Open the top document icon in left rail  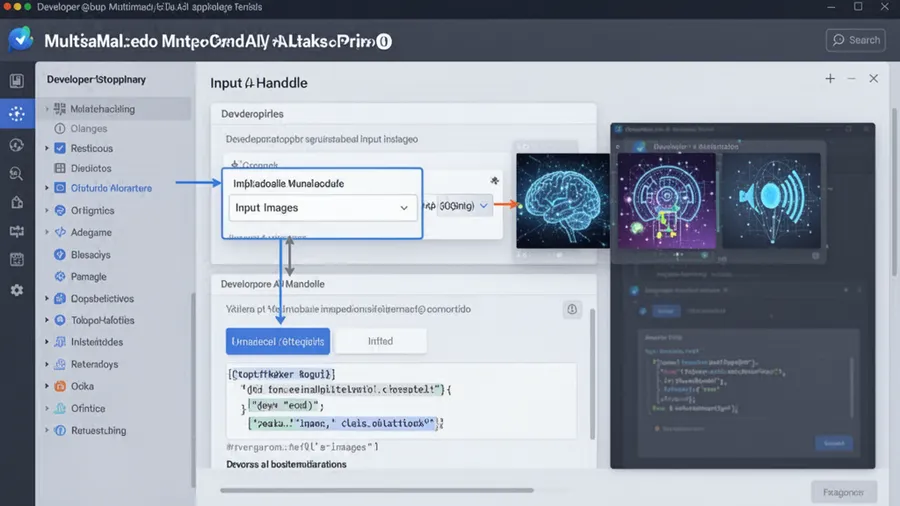click(x=17, y=81)
